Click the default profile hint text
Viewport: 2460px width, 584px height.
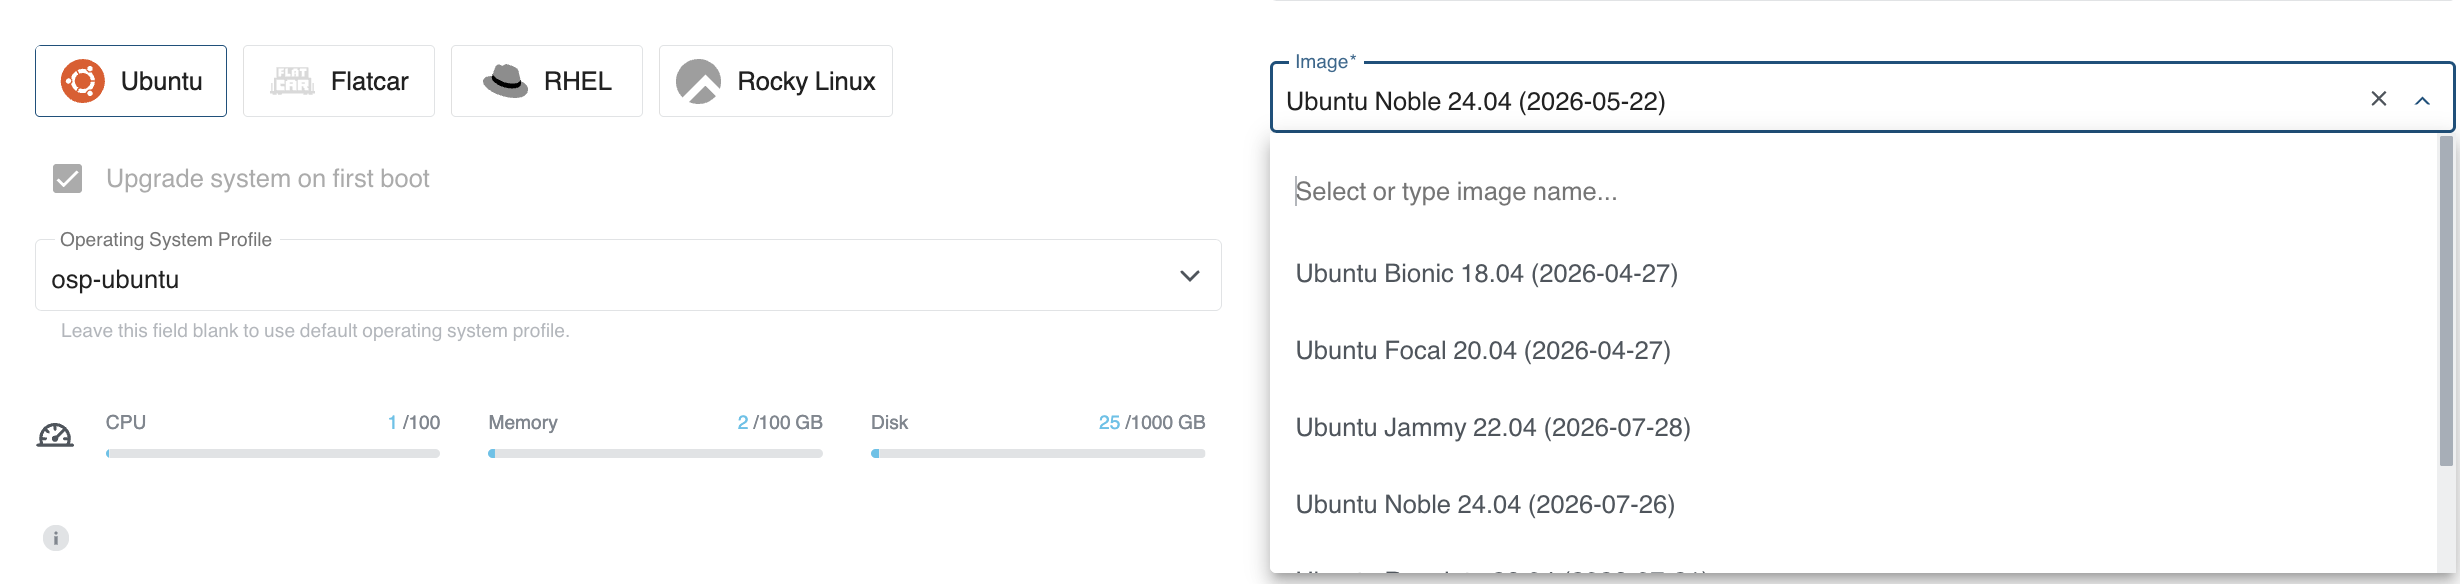pyautogui.click(x=315, y=331)
